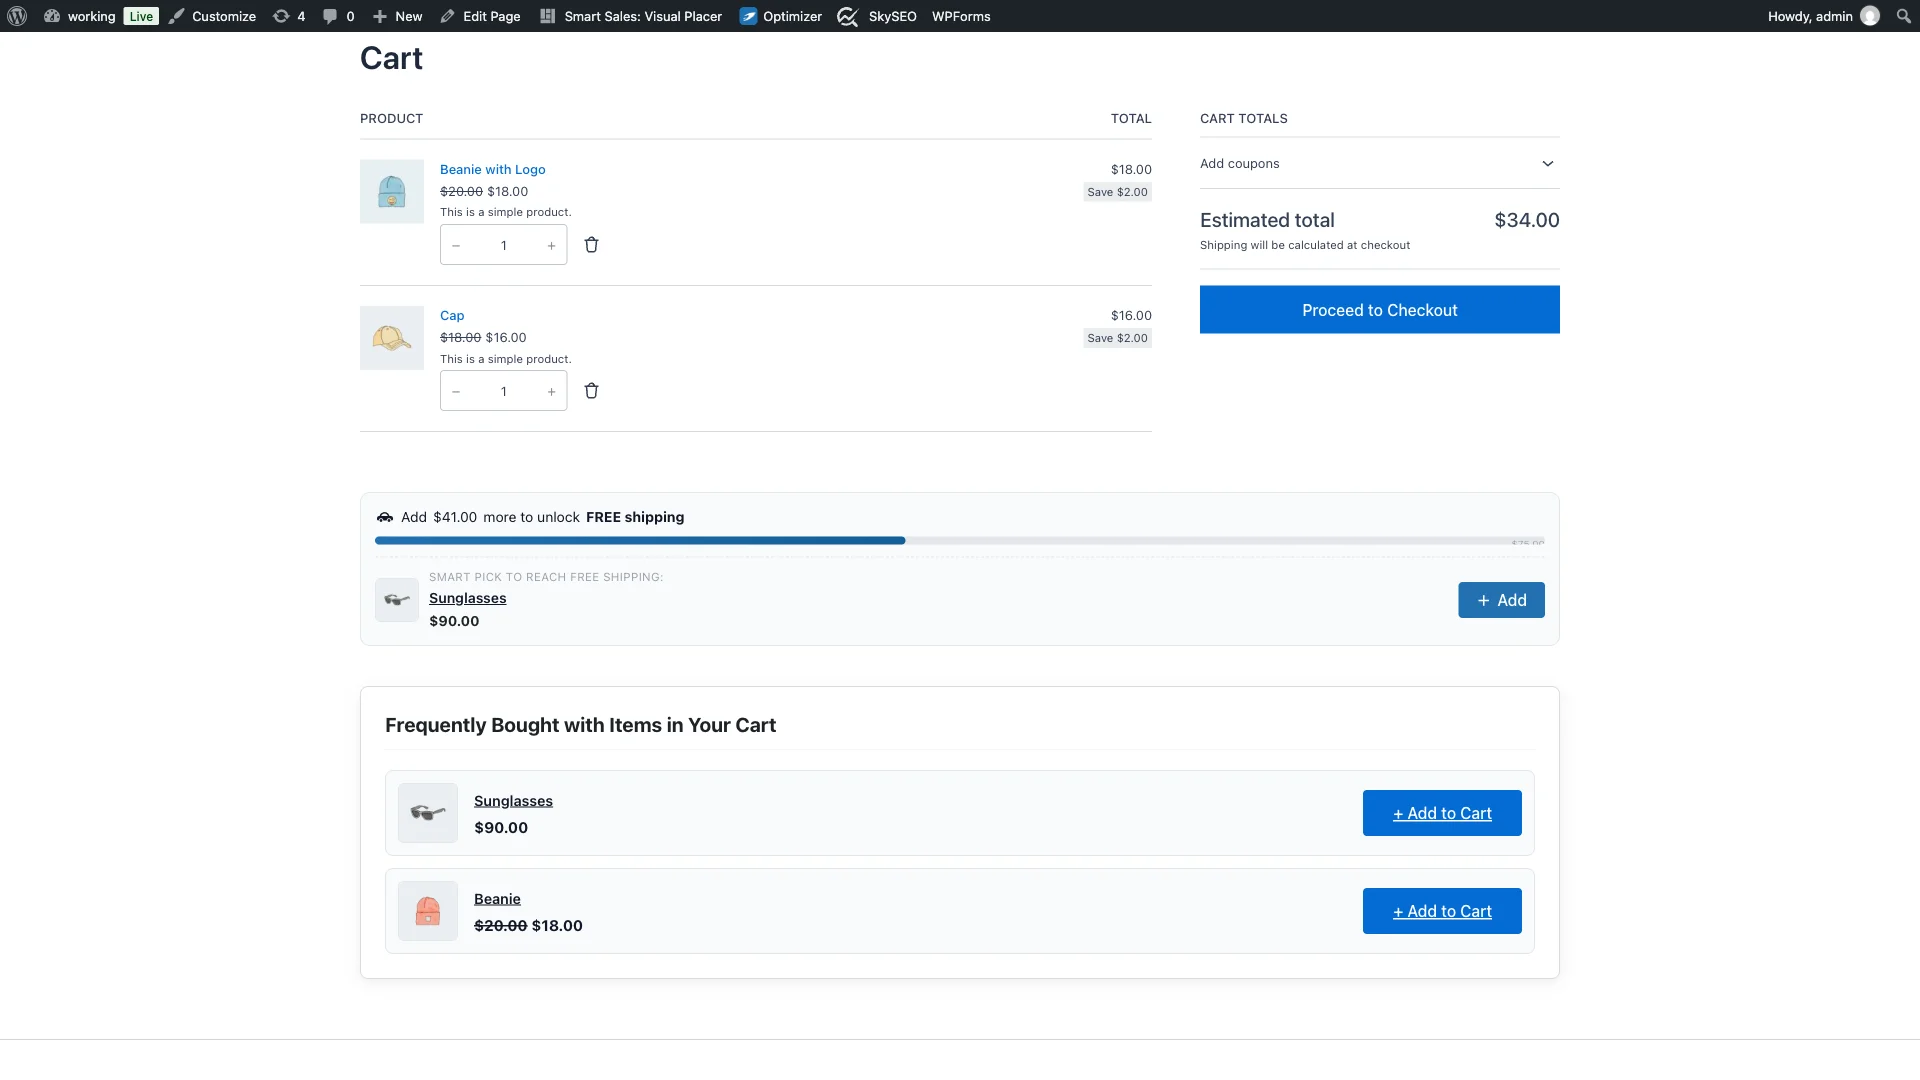Open the Optimizer admin bar item
Viewport: 1920px width, 1080px height.
point(781,16)
